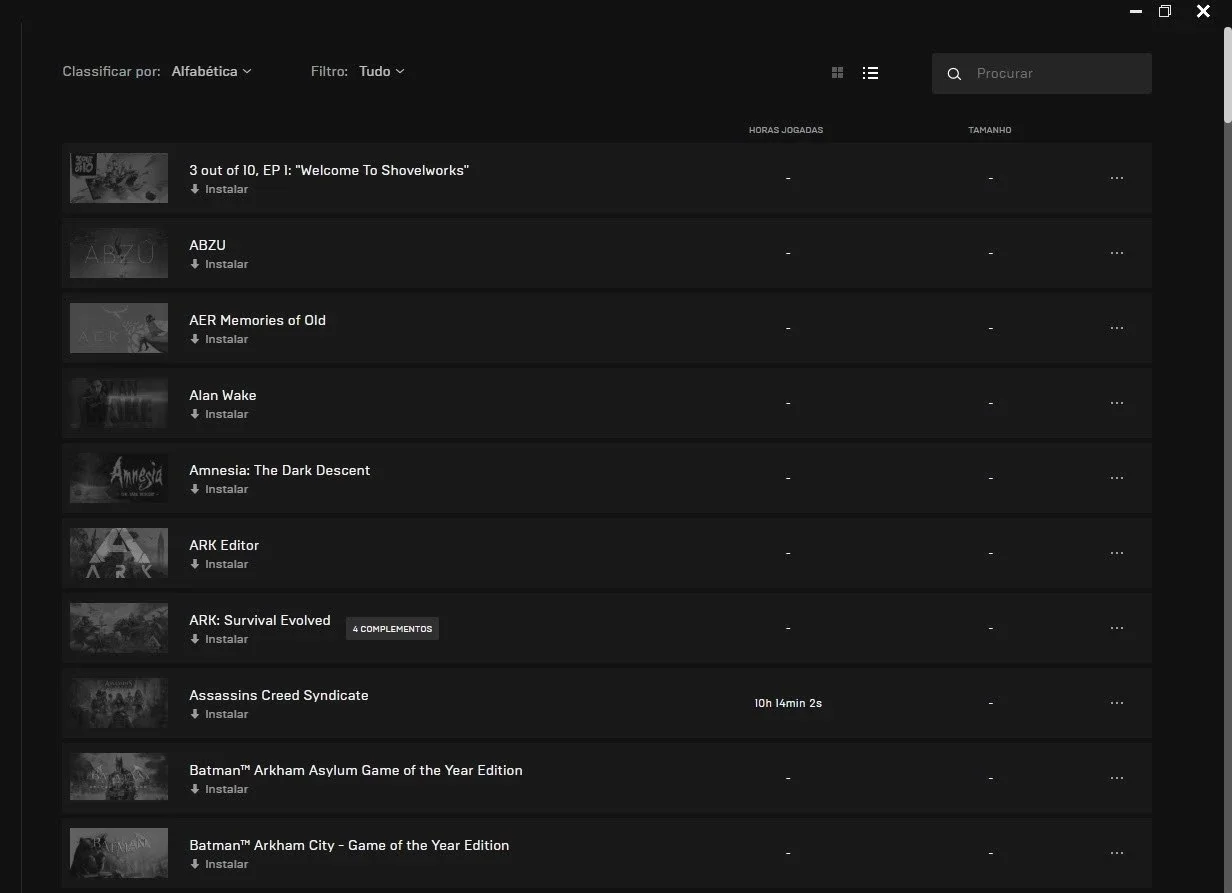The image size is (1232, 893).
Task: Select the Batman Arkham Asylum thumbnail
Action: (x=119, y=777)
